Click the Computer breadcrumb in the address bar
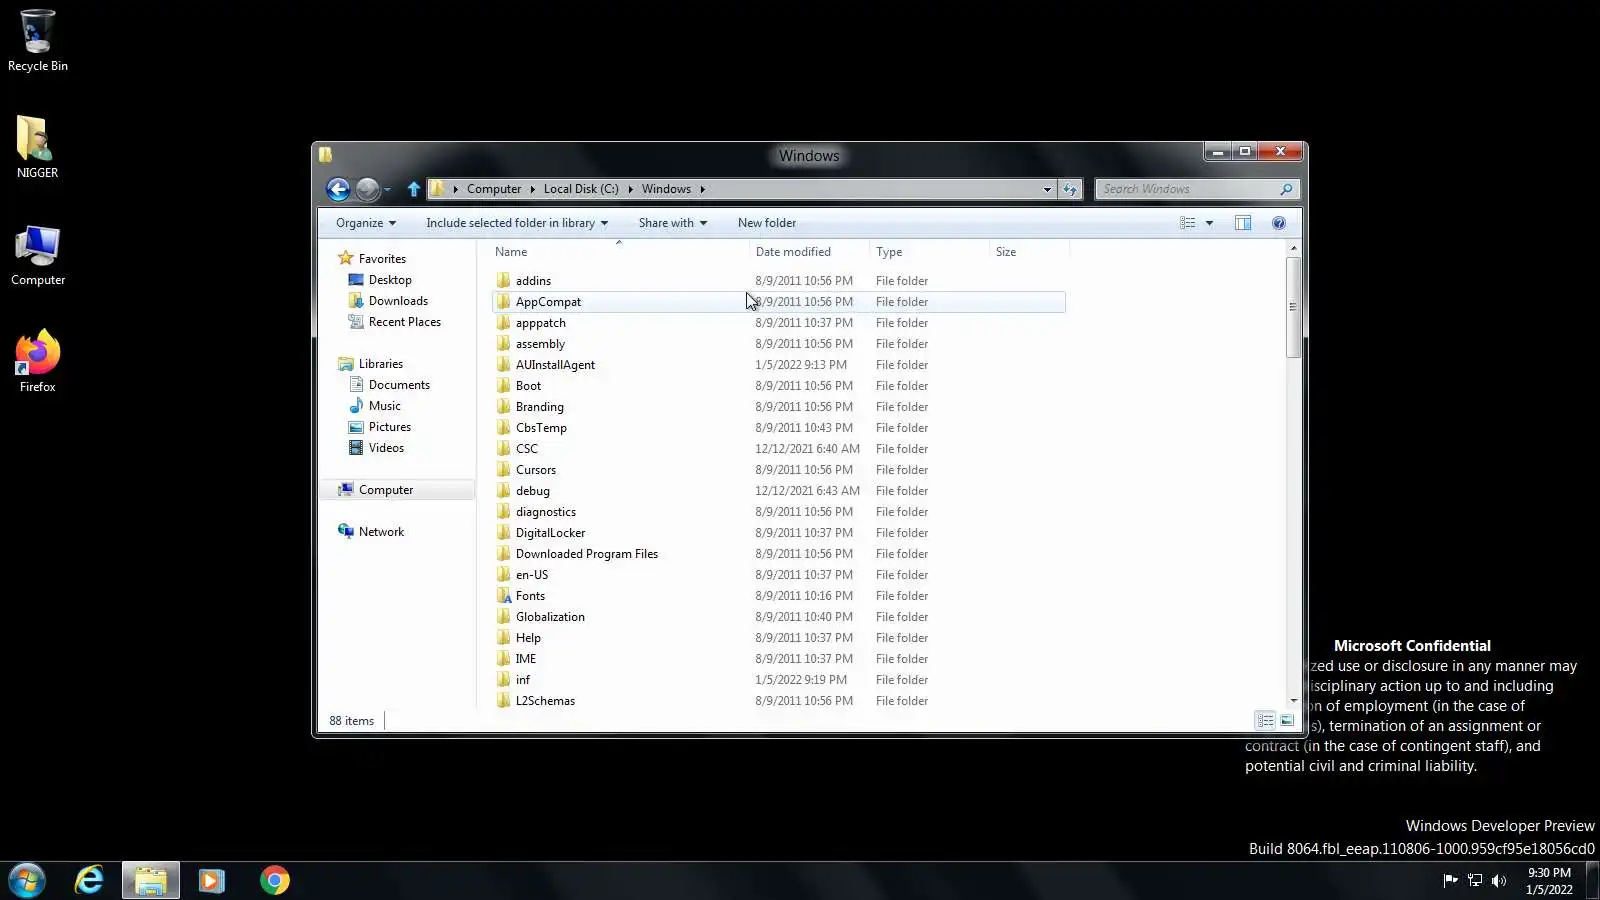Screen dimensions: 1600x900 click(x=494, y=189)
